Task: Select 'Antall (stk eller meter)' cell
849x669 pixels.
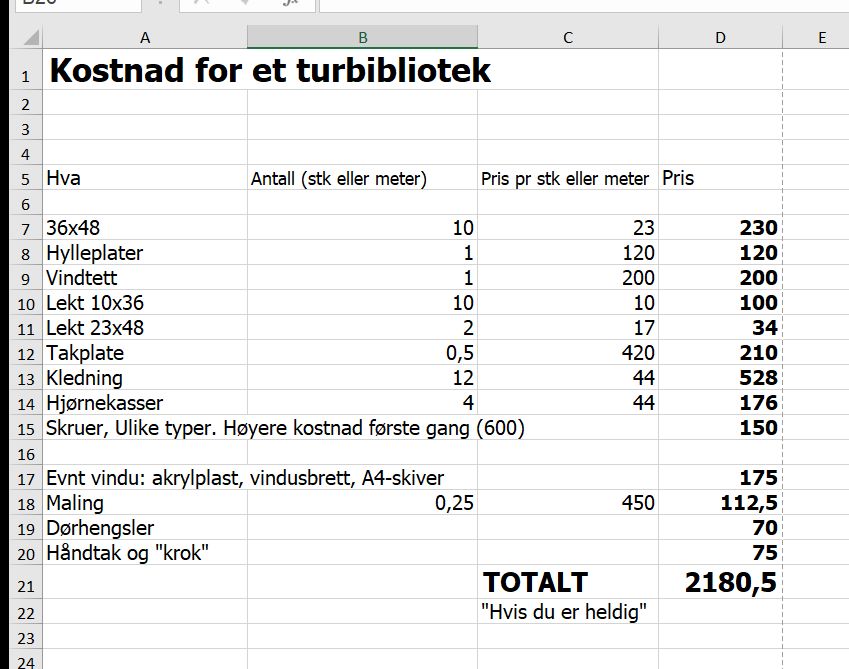Action: click(362, 178)
